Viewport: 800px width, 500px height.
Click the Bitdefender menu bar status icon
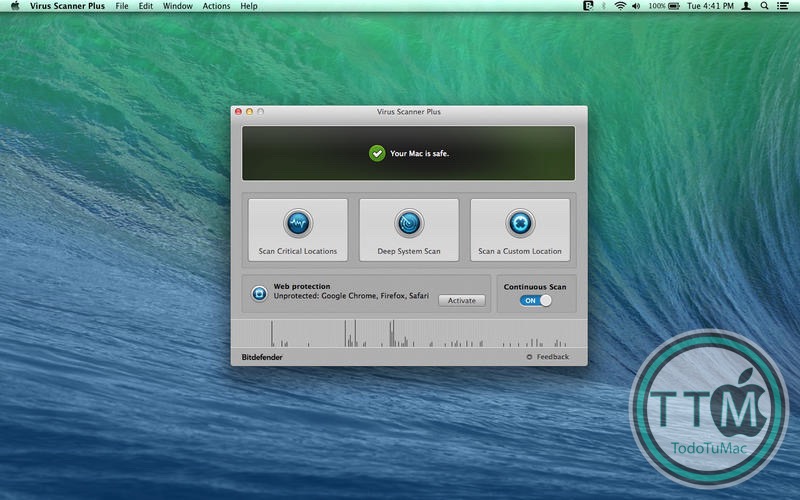[x=588, y=6]
